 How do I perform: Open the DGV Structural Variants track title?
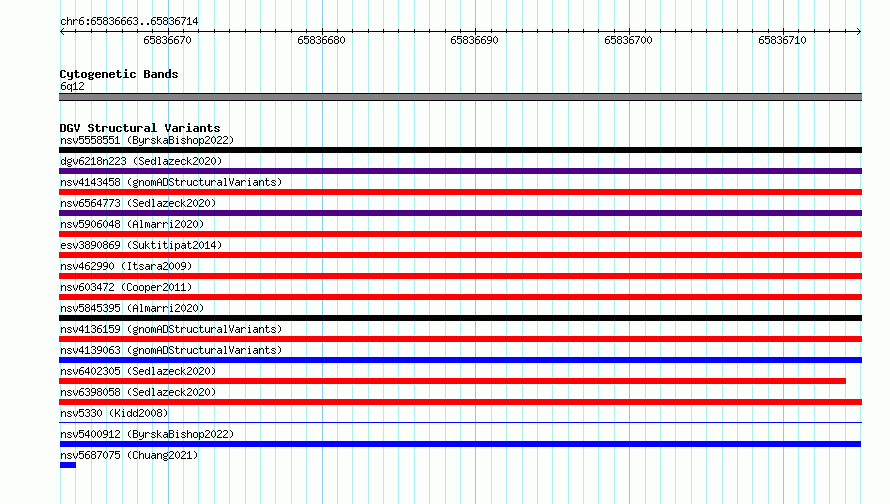click(x=140, y=128)
